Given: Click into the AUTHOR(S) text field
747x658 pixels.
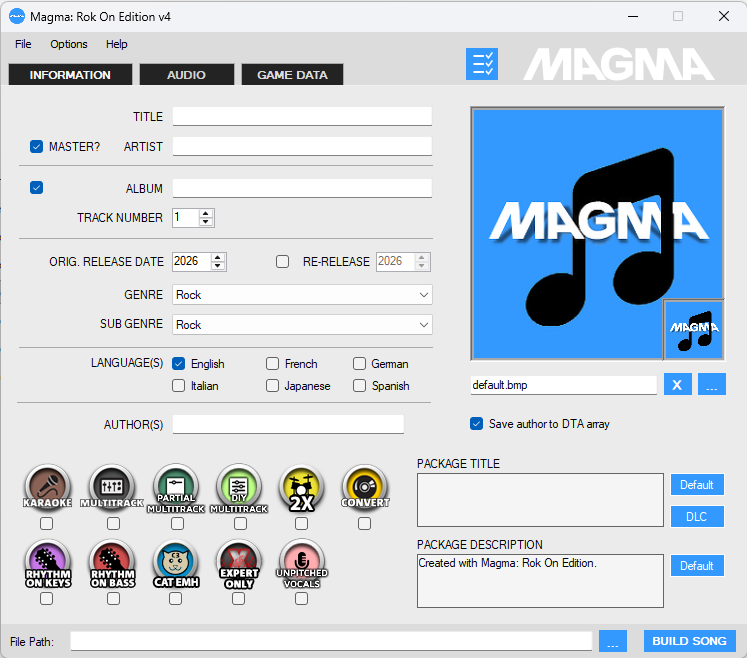Looking at the screenshot, I should [x=288, y=424].
